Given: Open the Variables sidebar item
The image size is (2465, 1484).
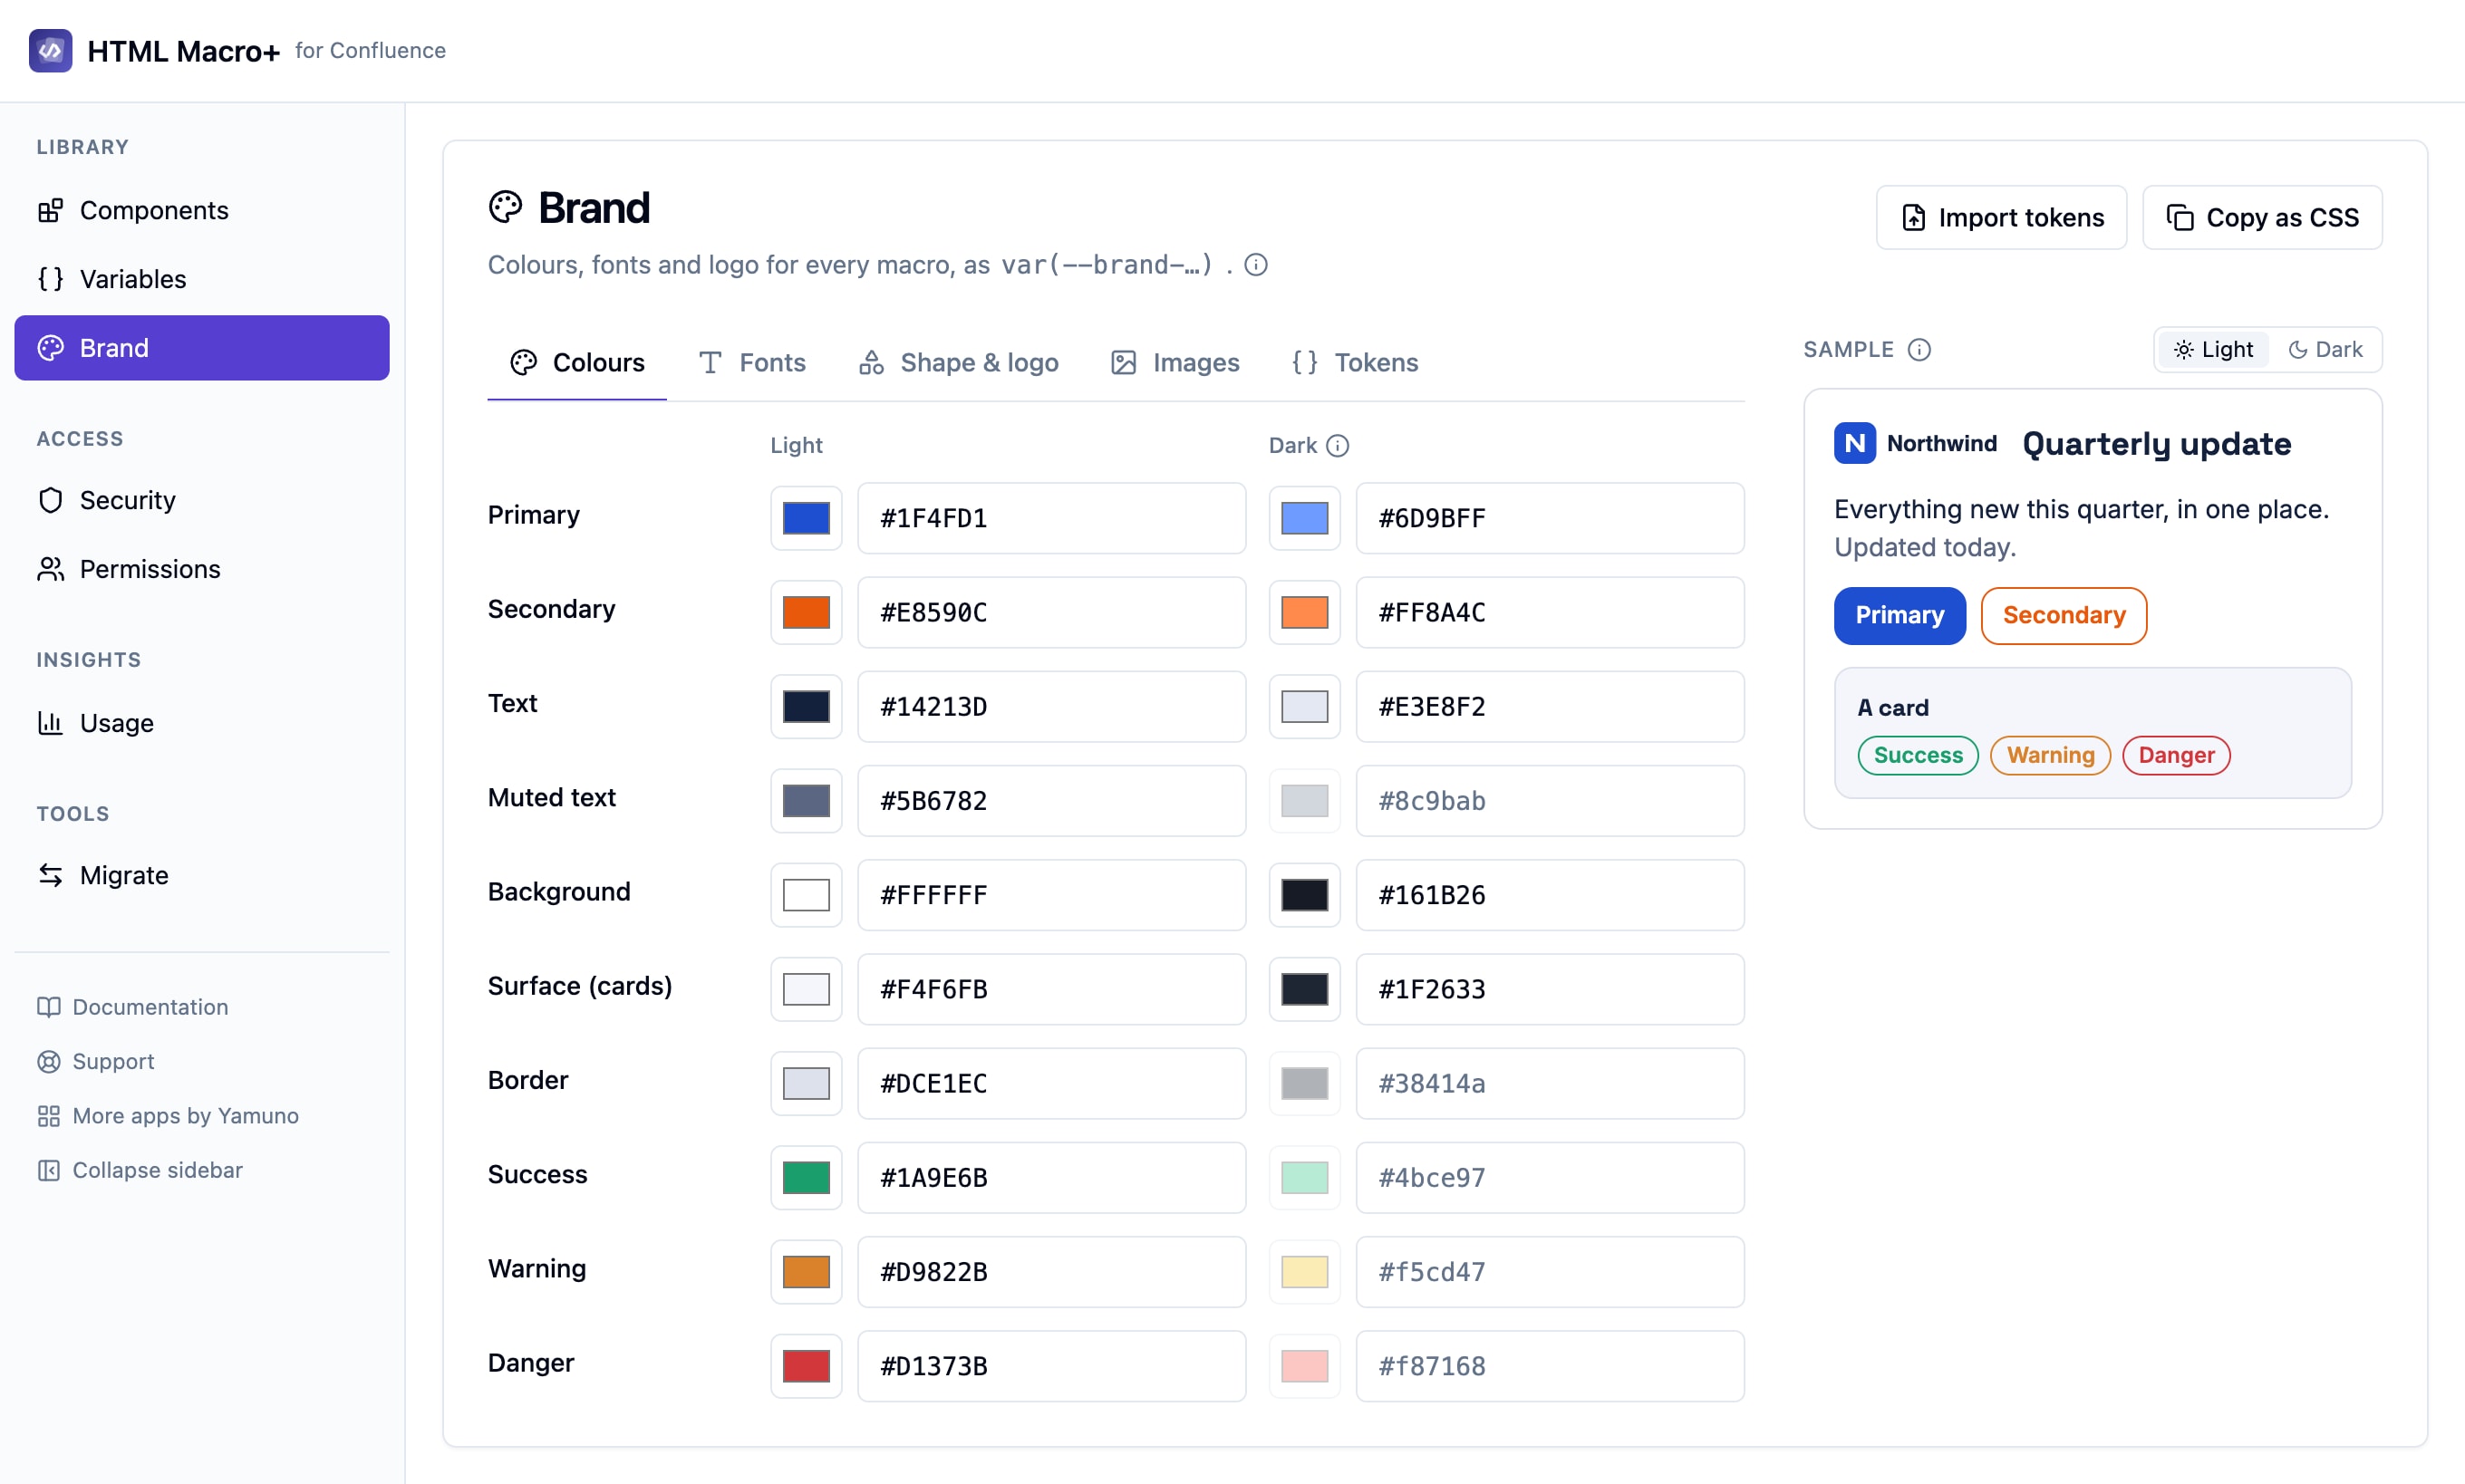Looking at the screenshot, I should tap(202, 279).
